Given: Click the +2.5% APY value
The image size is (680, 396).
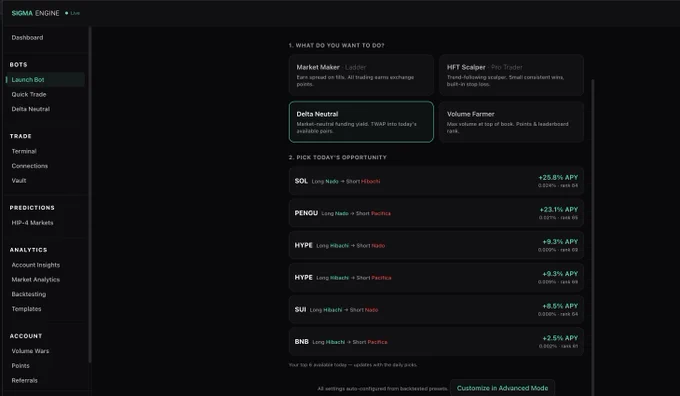Looking at the screenshot, I should coord(560,338).
